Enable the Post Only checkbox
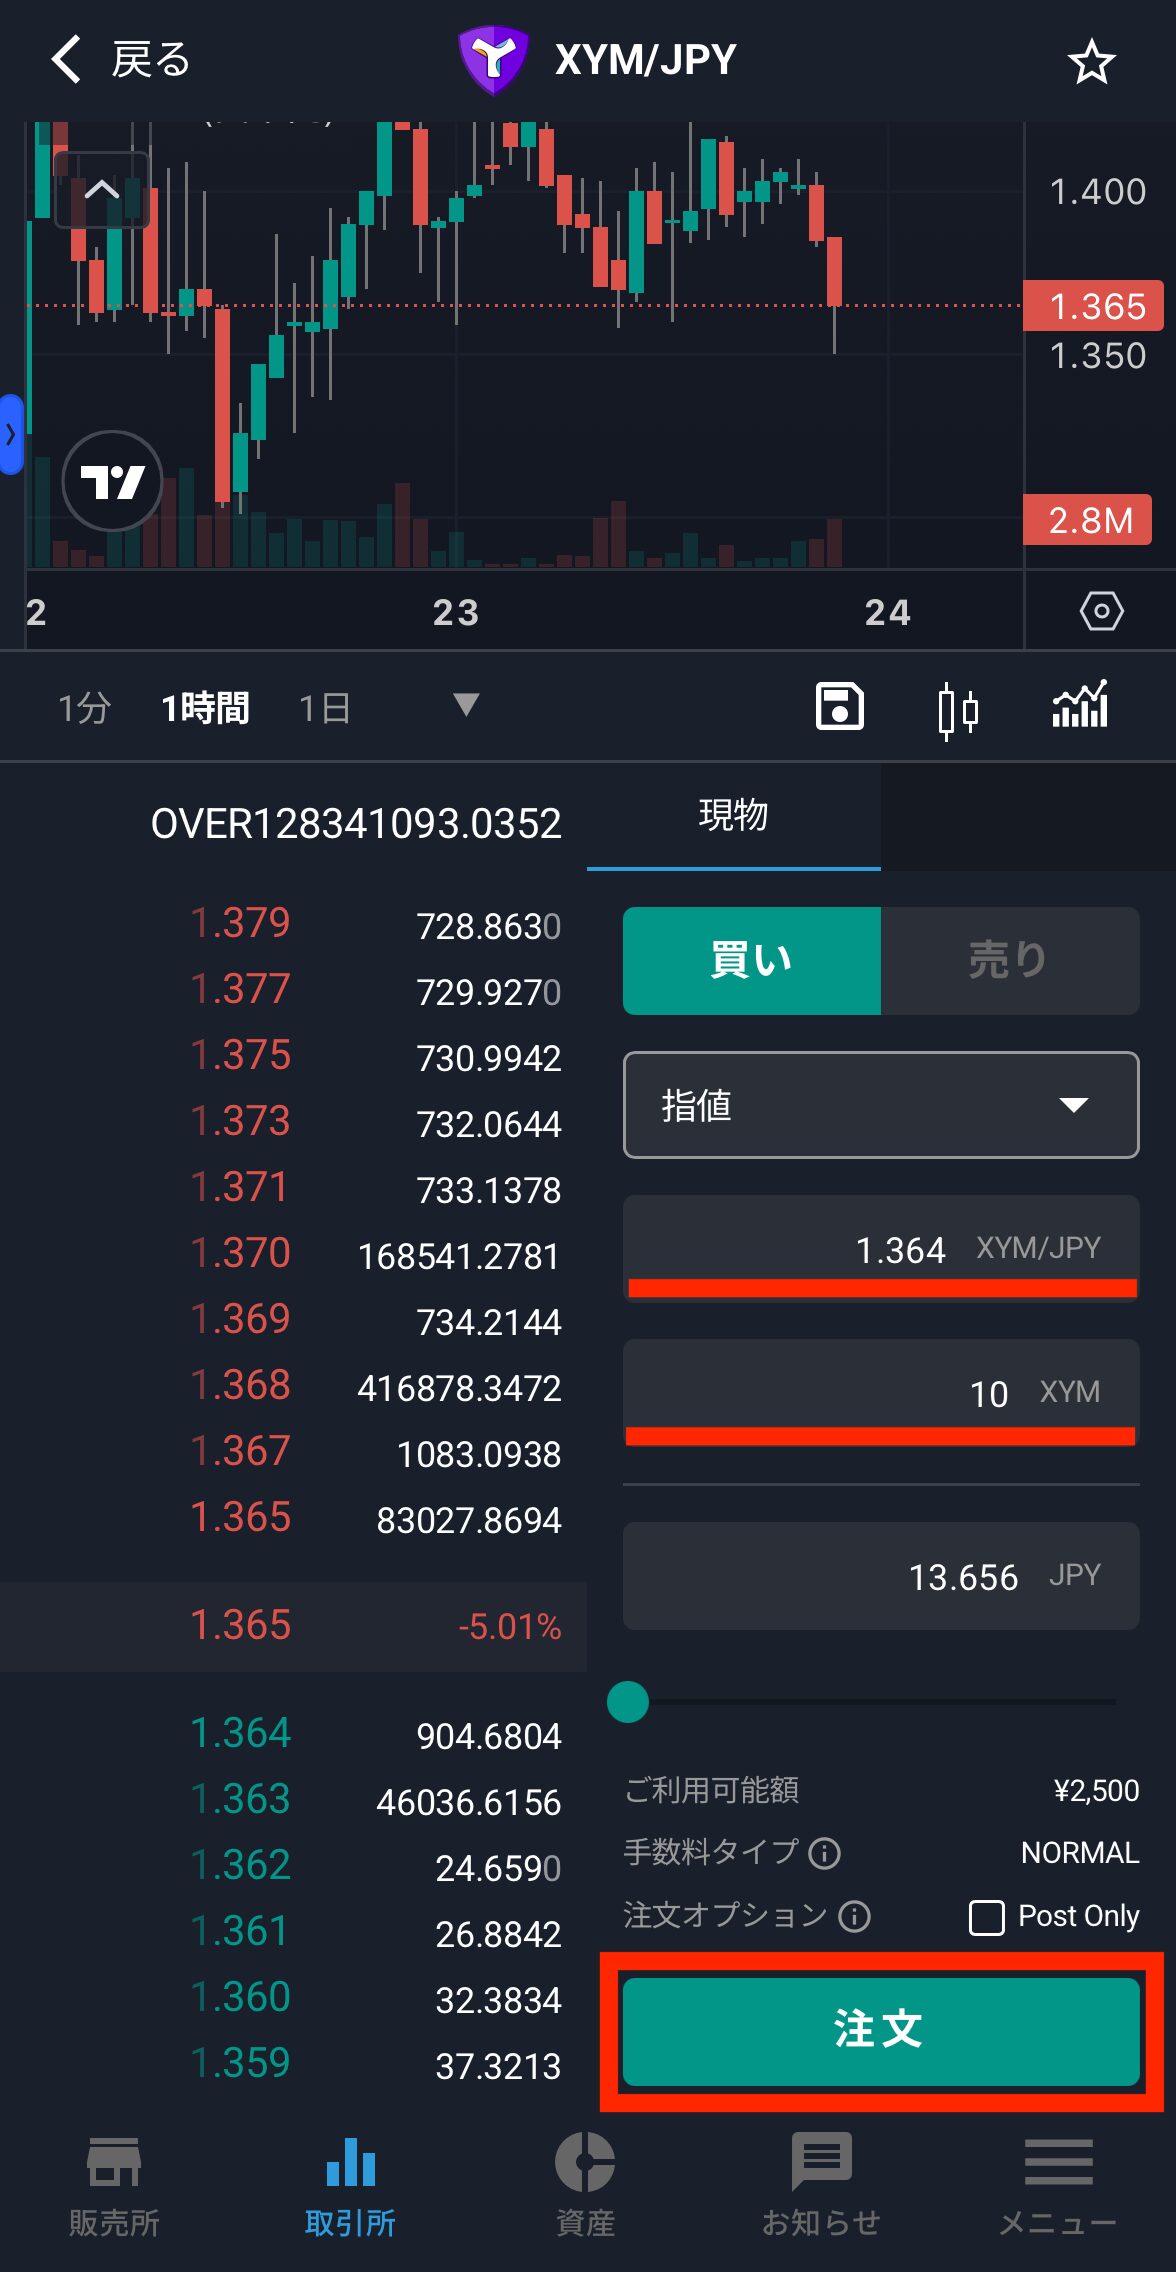Viewport: 1176px width, 2272px height. (x=987, y=1917)
